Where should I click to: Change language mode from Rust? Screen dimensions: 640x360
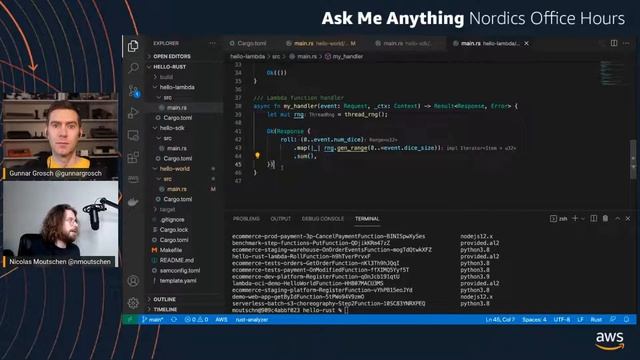(596, 320)
